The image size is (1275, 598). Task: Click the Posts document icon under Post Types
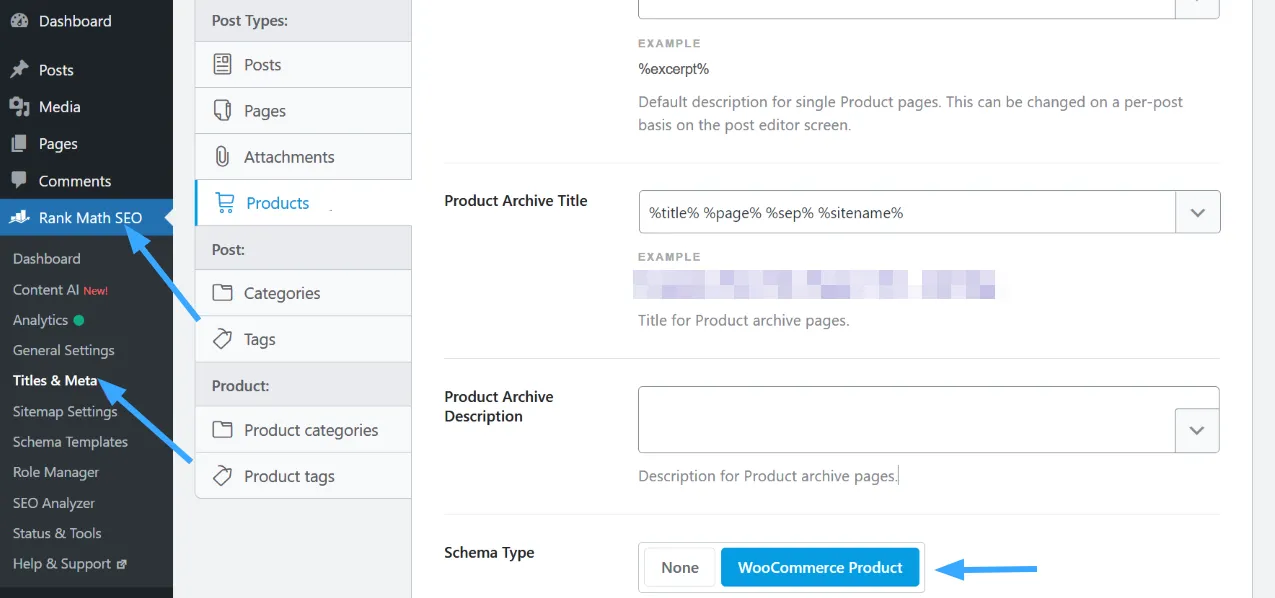pos(223,65)
